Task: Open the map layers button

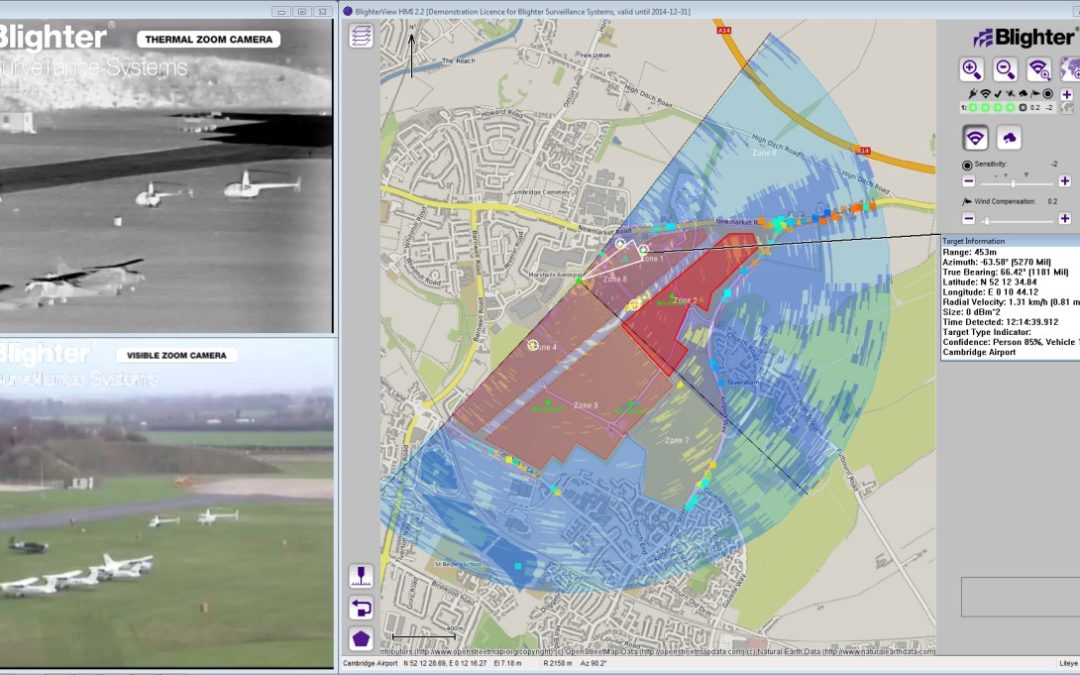Action: point(361,36)
